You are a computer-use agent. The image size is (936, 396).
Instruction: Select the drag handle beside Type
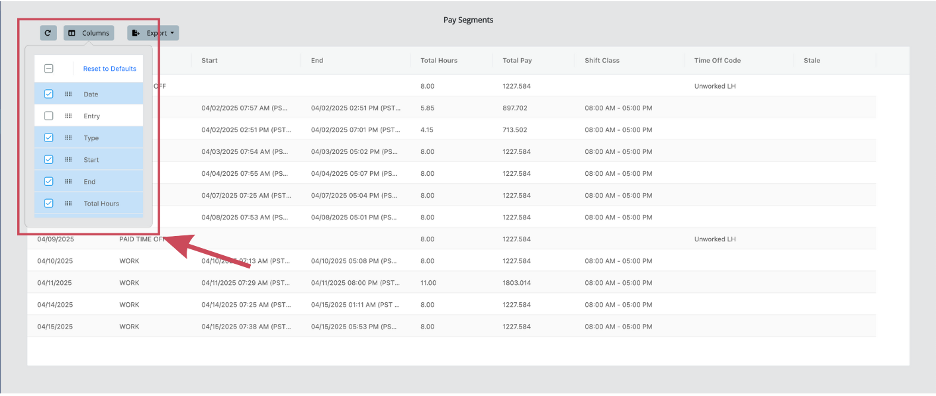pyautogui.click(x=68, y=138)
